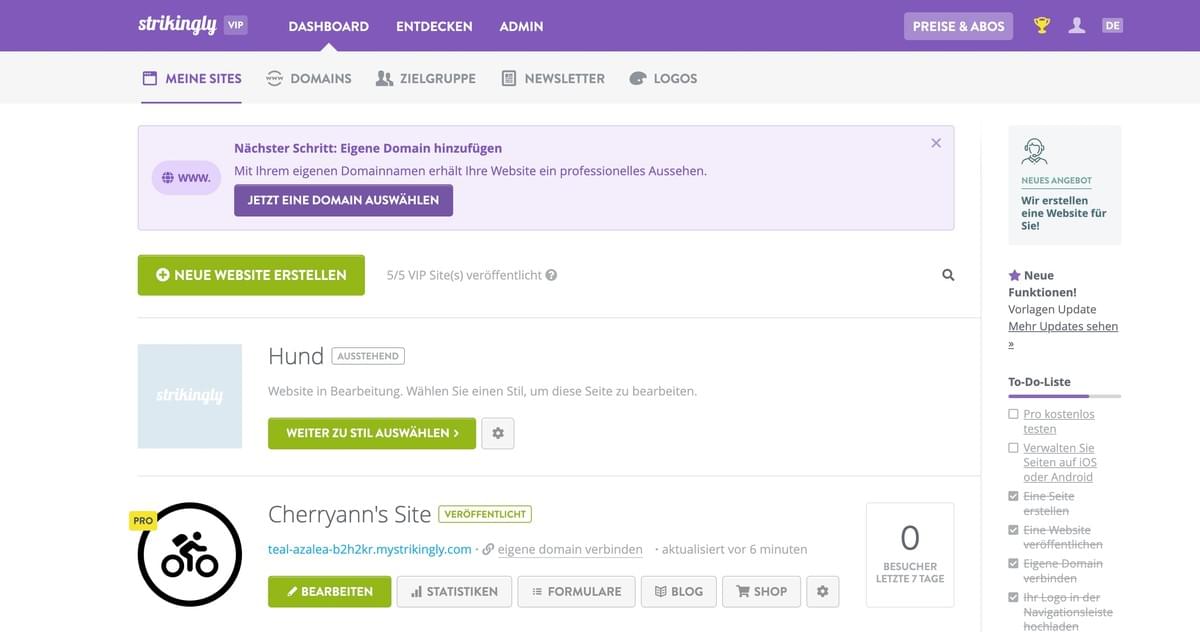Click the Hund site title
This screenshot has width=1200, height=632.
[x=296, y=356]
